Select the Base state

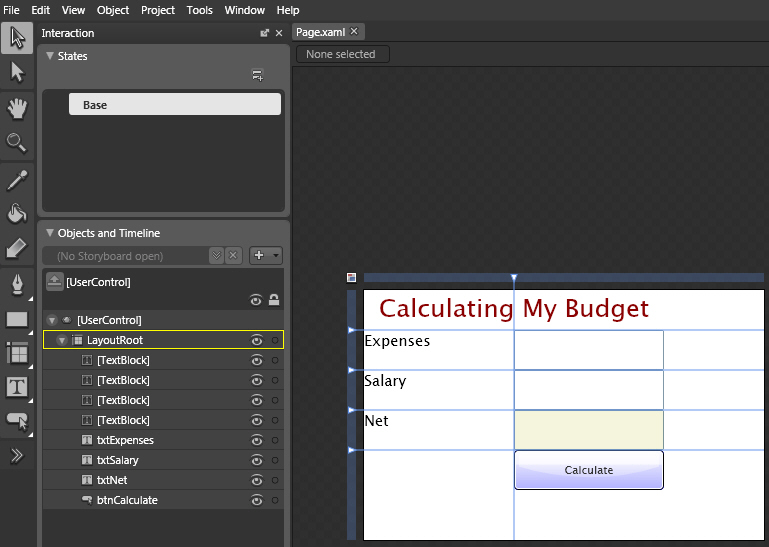pos(174,105)
